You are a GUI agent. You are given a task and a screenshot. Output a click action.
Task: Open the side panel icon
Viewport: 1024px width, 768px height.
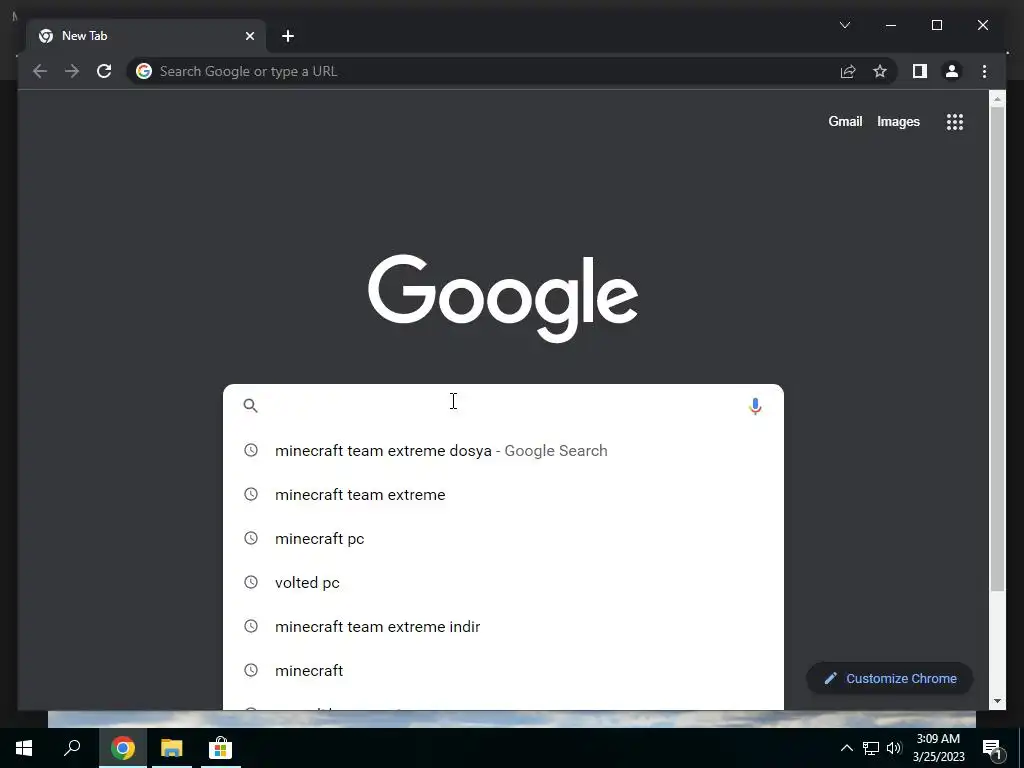[x=920, y=71]
